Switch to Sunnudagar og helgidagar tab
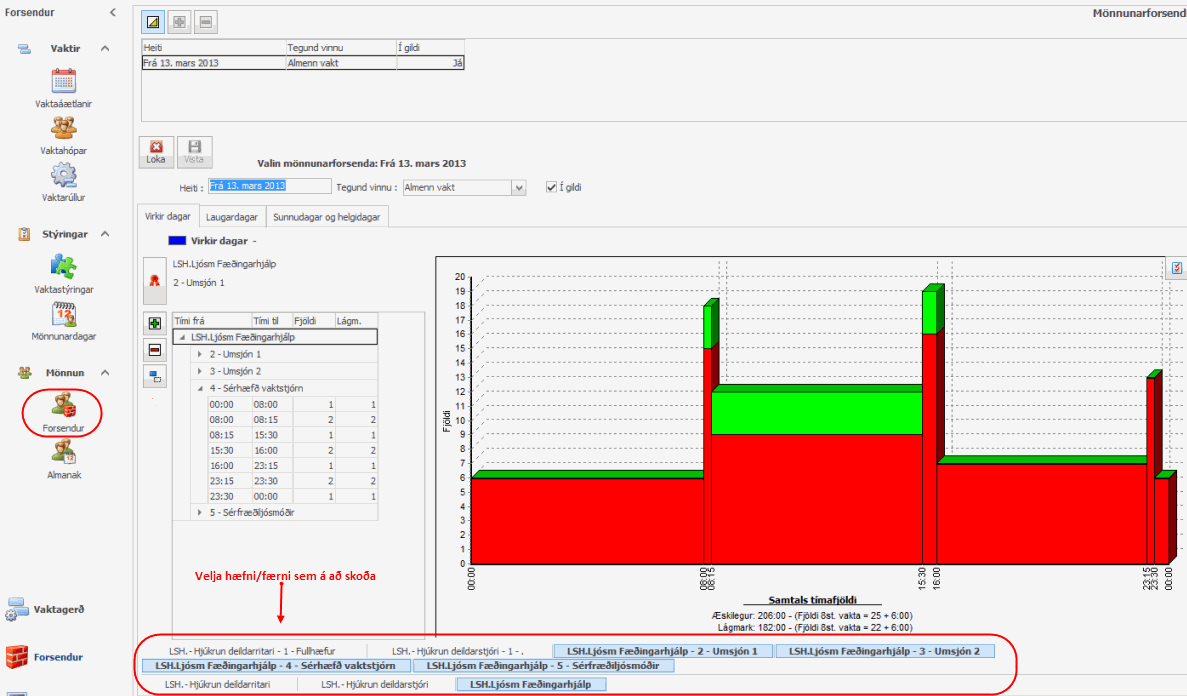 (x=326, y=217)
